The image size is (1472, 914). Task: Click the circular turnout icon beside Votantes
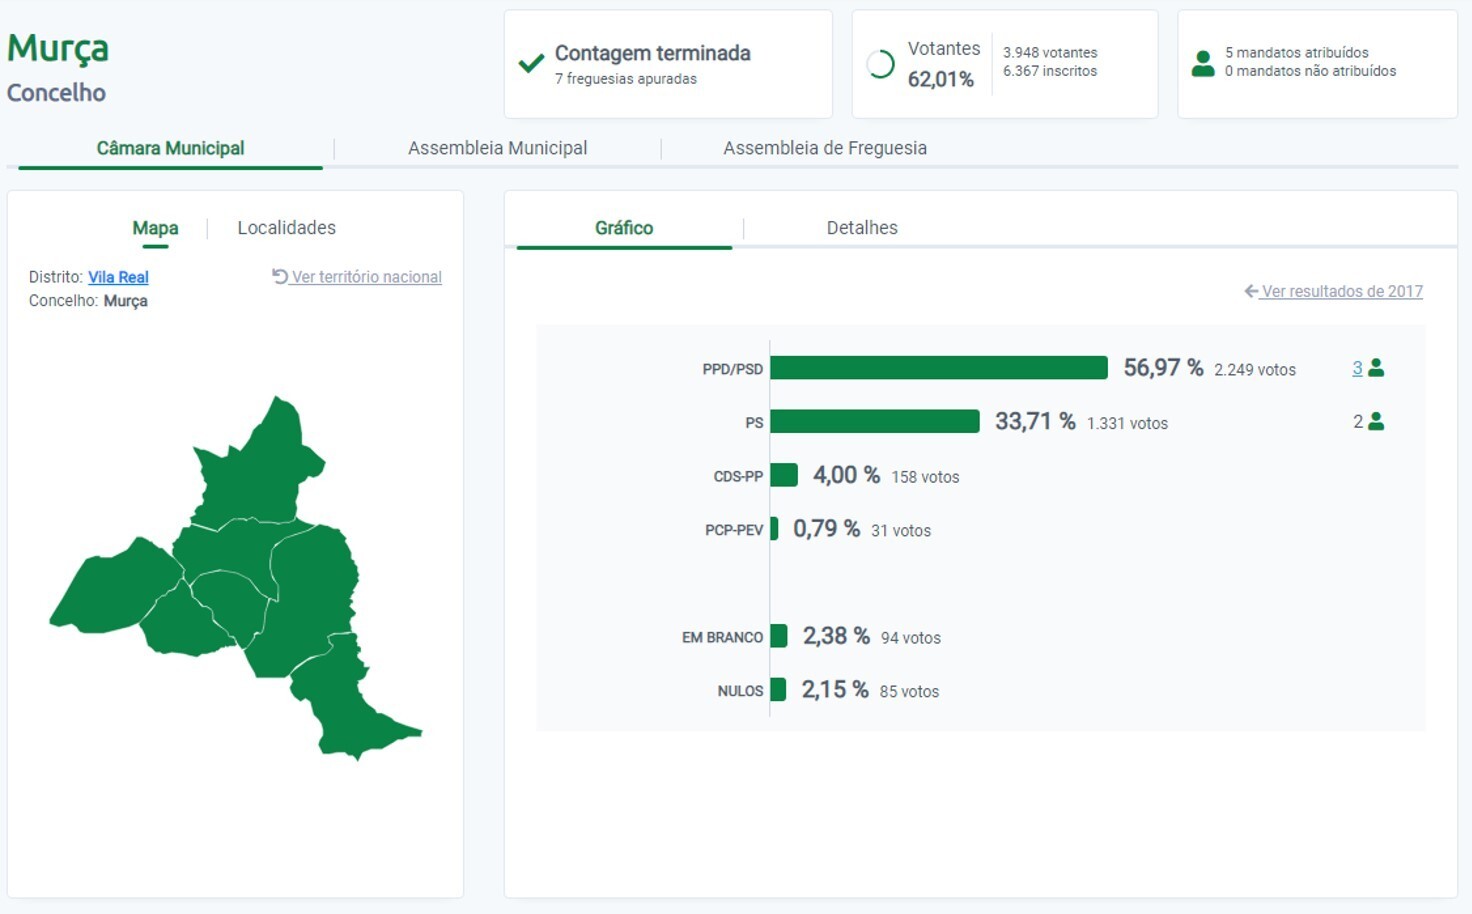click(x=880, y=64)
